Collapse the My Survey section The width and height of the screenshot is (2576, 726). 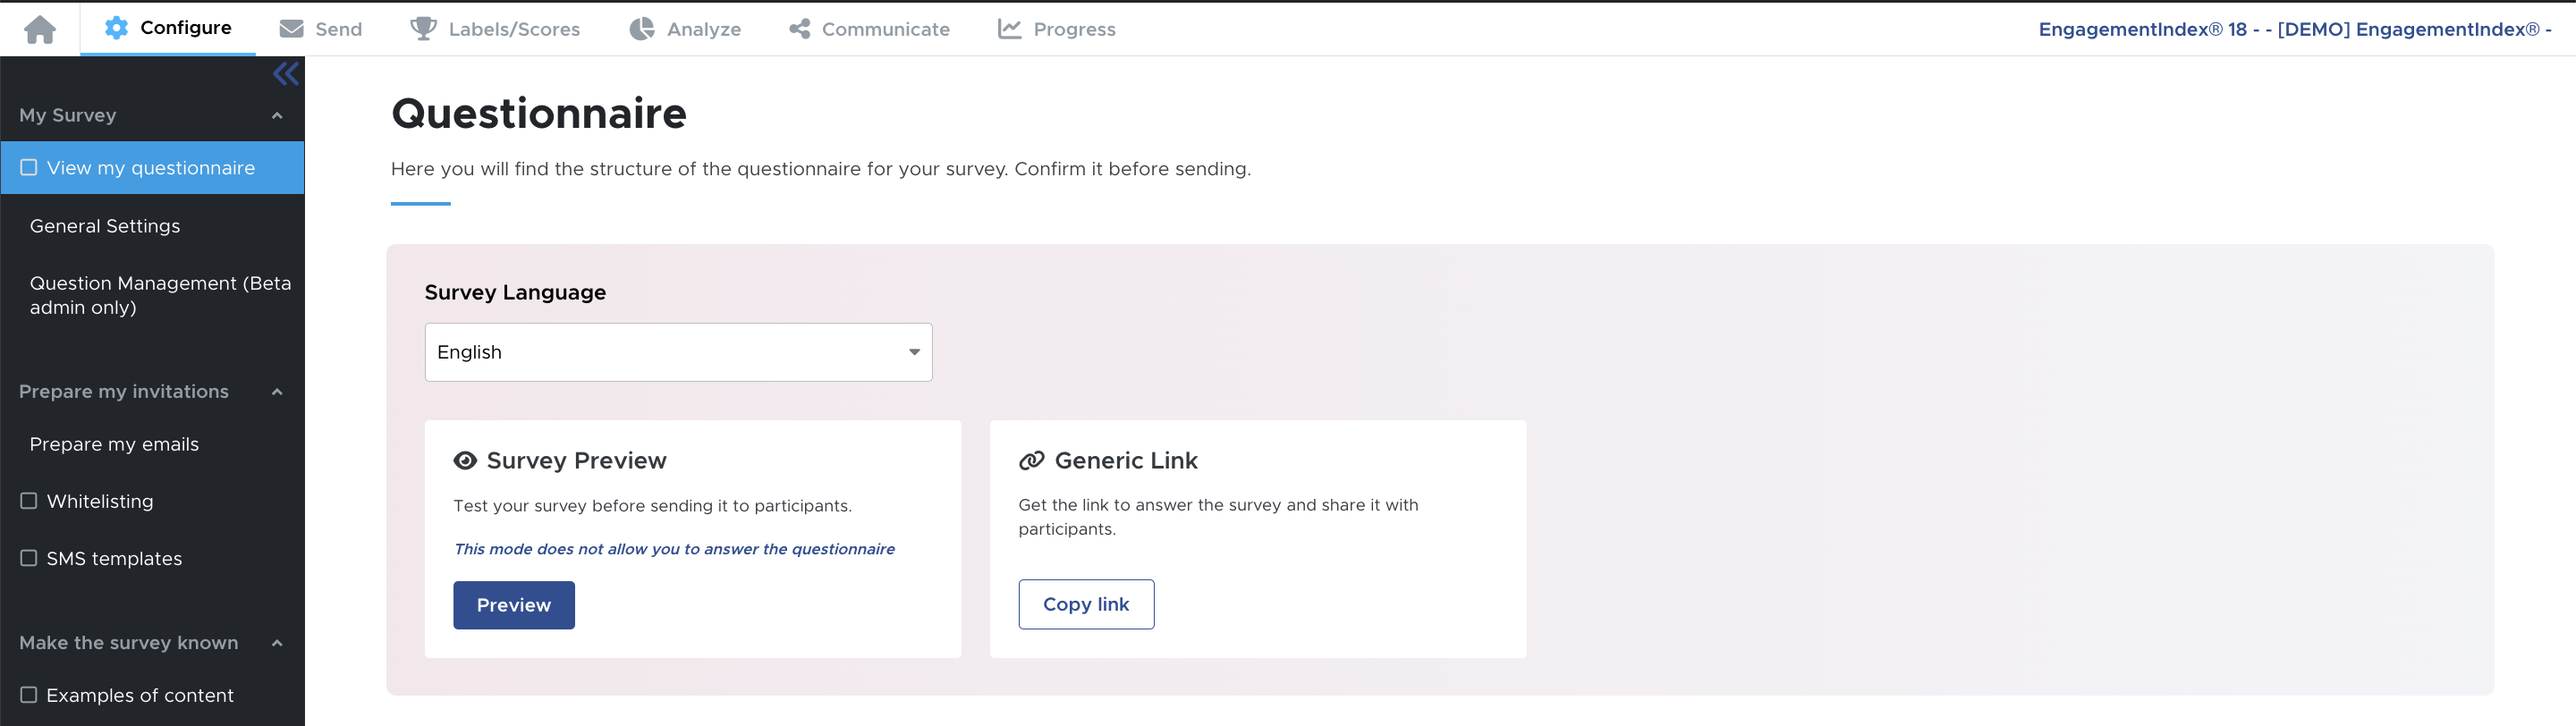pos(277,116)
